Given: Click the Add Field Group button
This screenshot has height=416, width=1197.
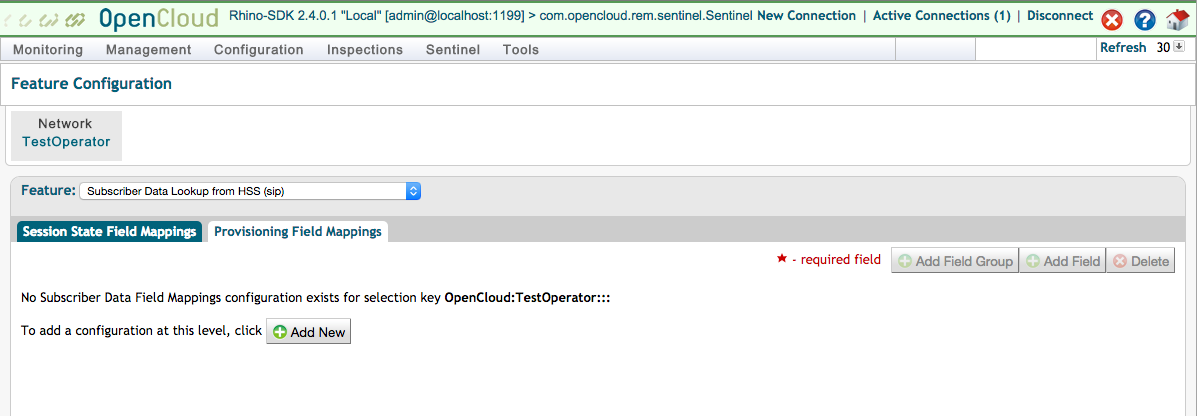Looking at the screenshot, I should [x=955, y=261].
